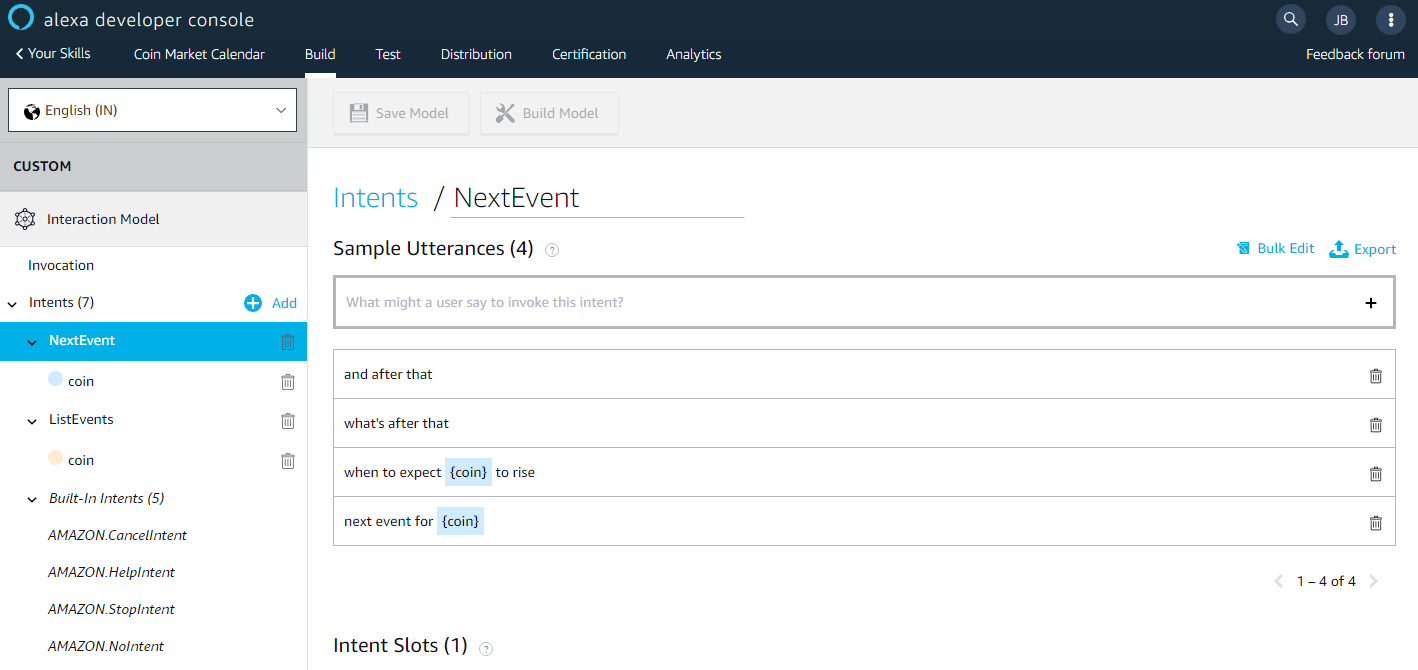The image size is (1418, 670).
Task: Delete utterance 'and after that'
Action: (x=1375, y=375)
